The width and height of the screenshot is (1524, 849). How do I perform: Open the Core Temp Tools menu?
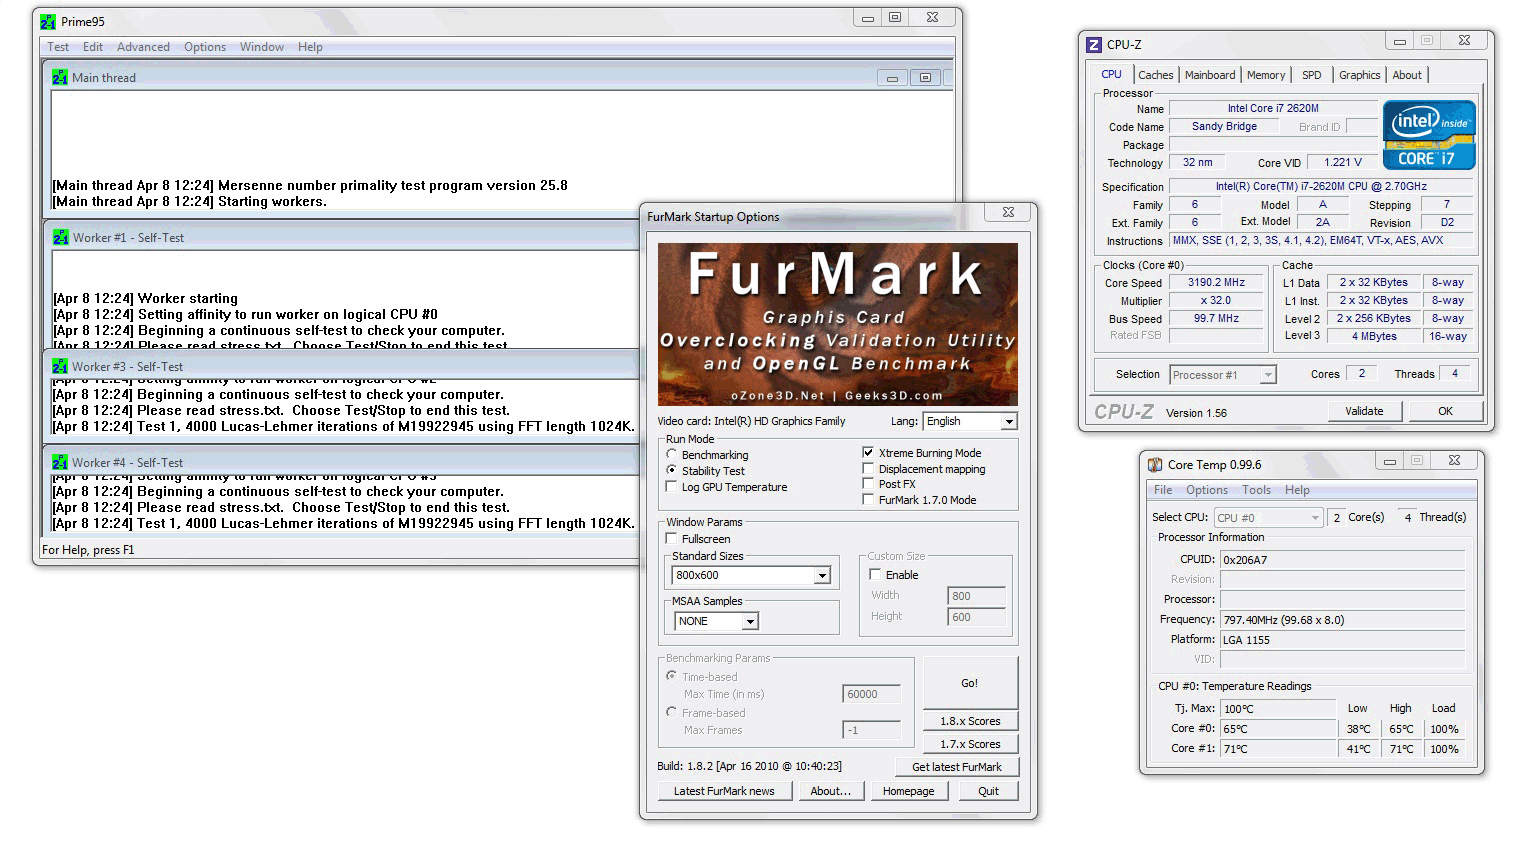[1257, 490]
